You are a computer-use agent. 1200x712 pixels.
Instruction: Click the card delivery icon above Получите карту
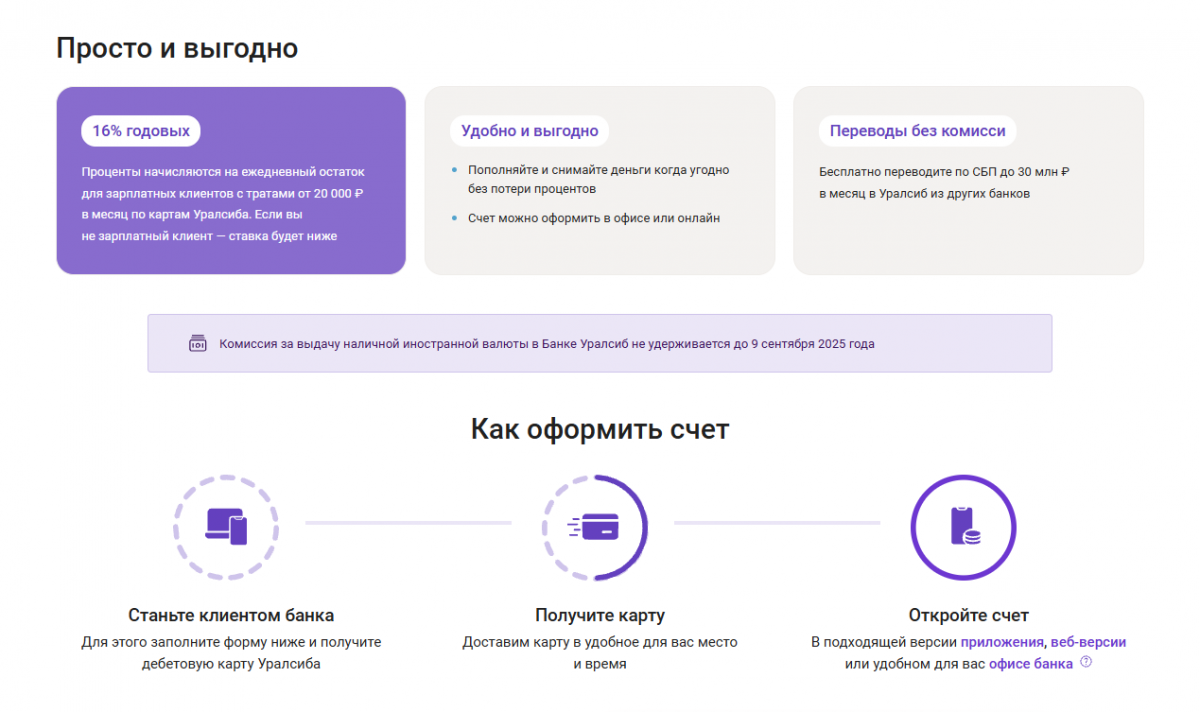click(593, 526)
